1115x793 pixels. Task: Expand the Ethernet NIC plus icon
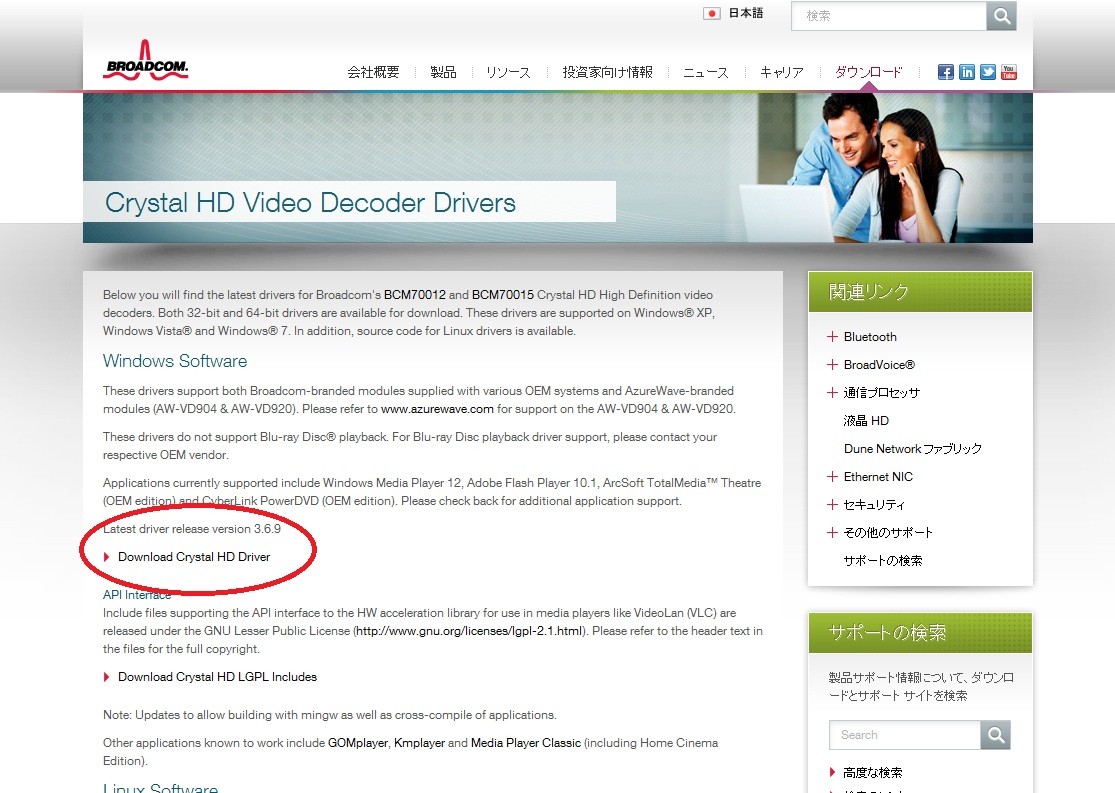pyautogui.click(x=833, y=477)
